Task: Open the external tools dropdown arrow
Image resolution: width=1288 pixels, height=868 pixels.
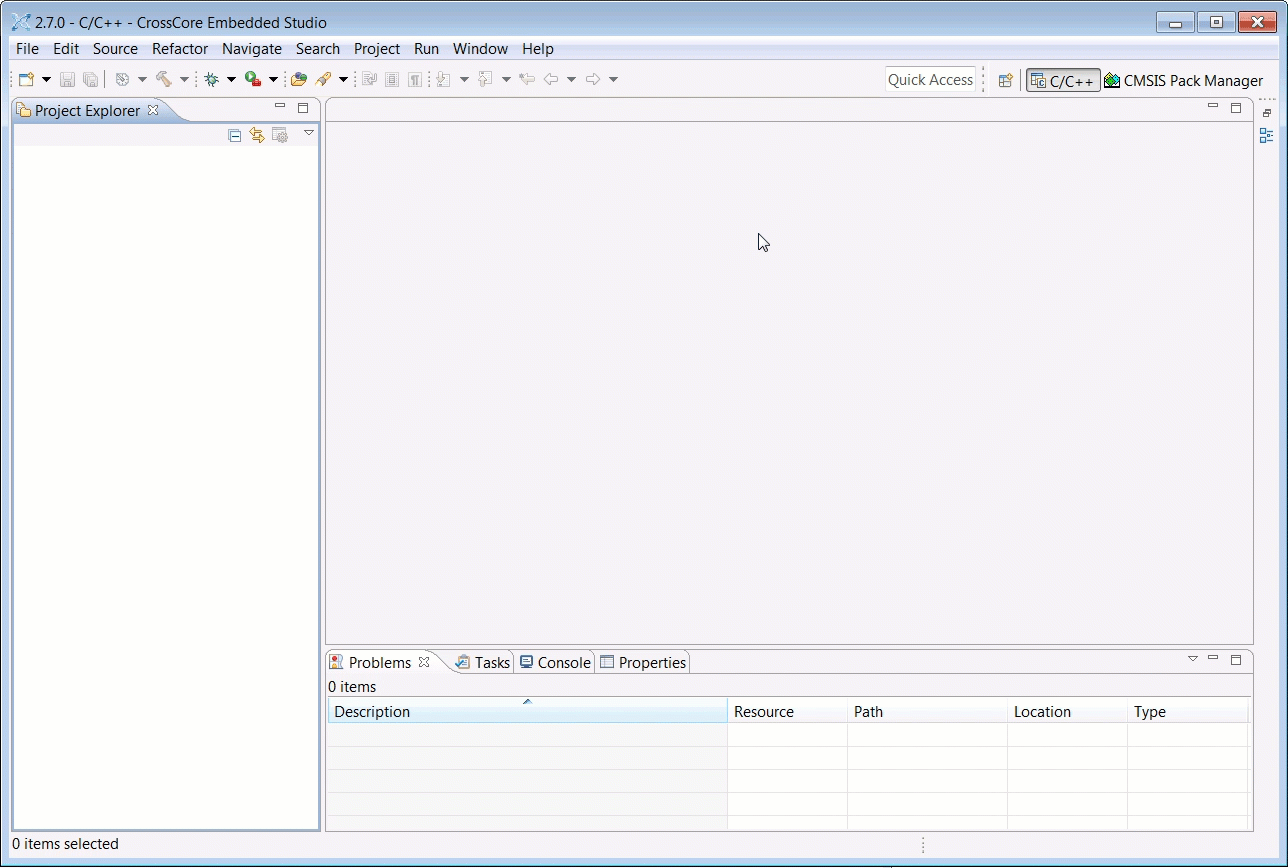Action: coord(273,80)
